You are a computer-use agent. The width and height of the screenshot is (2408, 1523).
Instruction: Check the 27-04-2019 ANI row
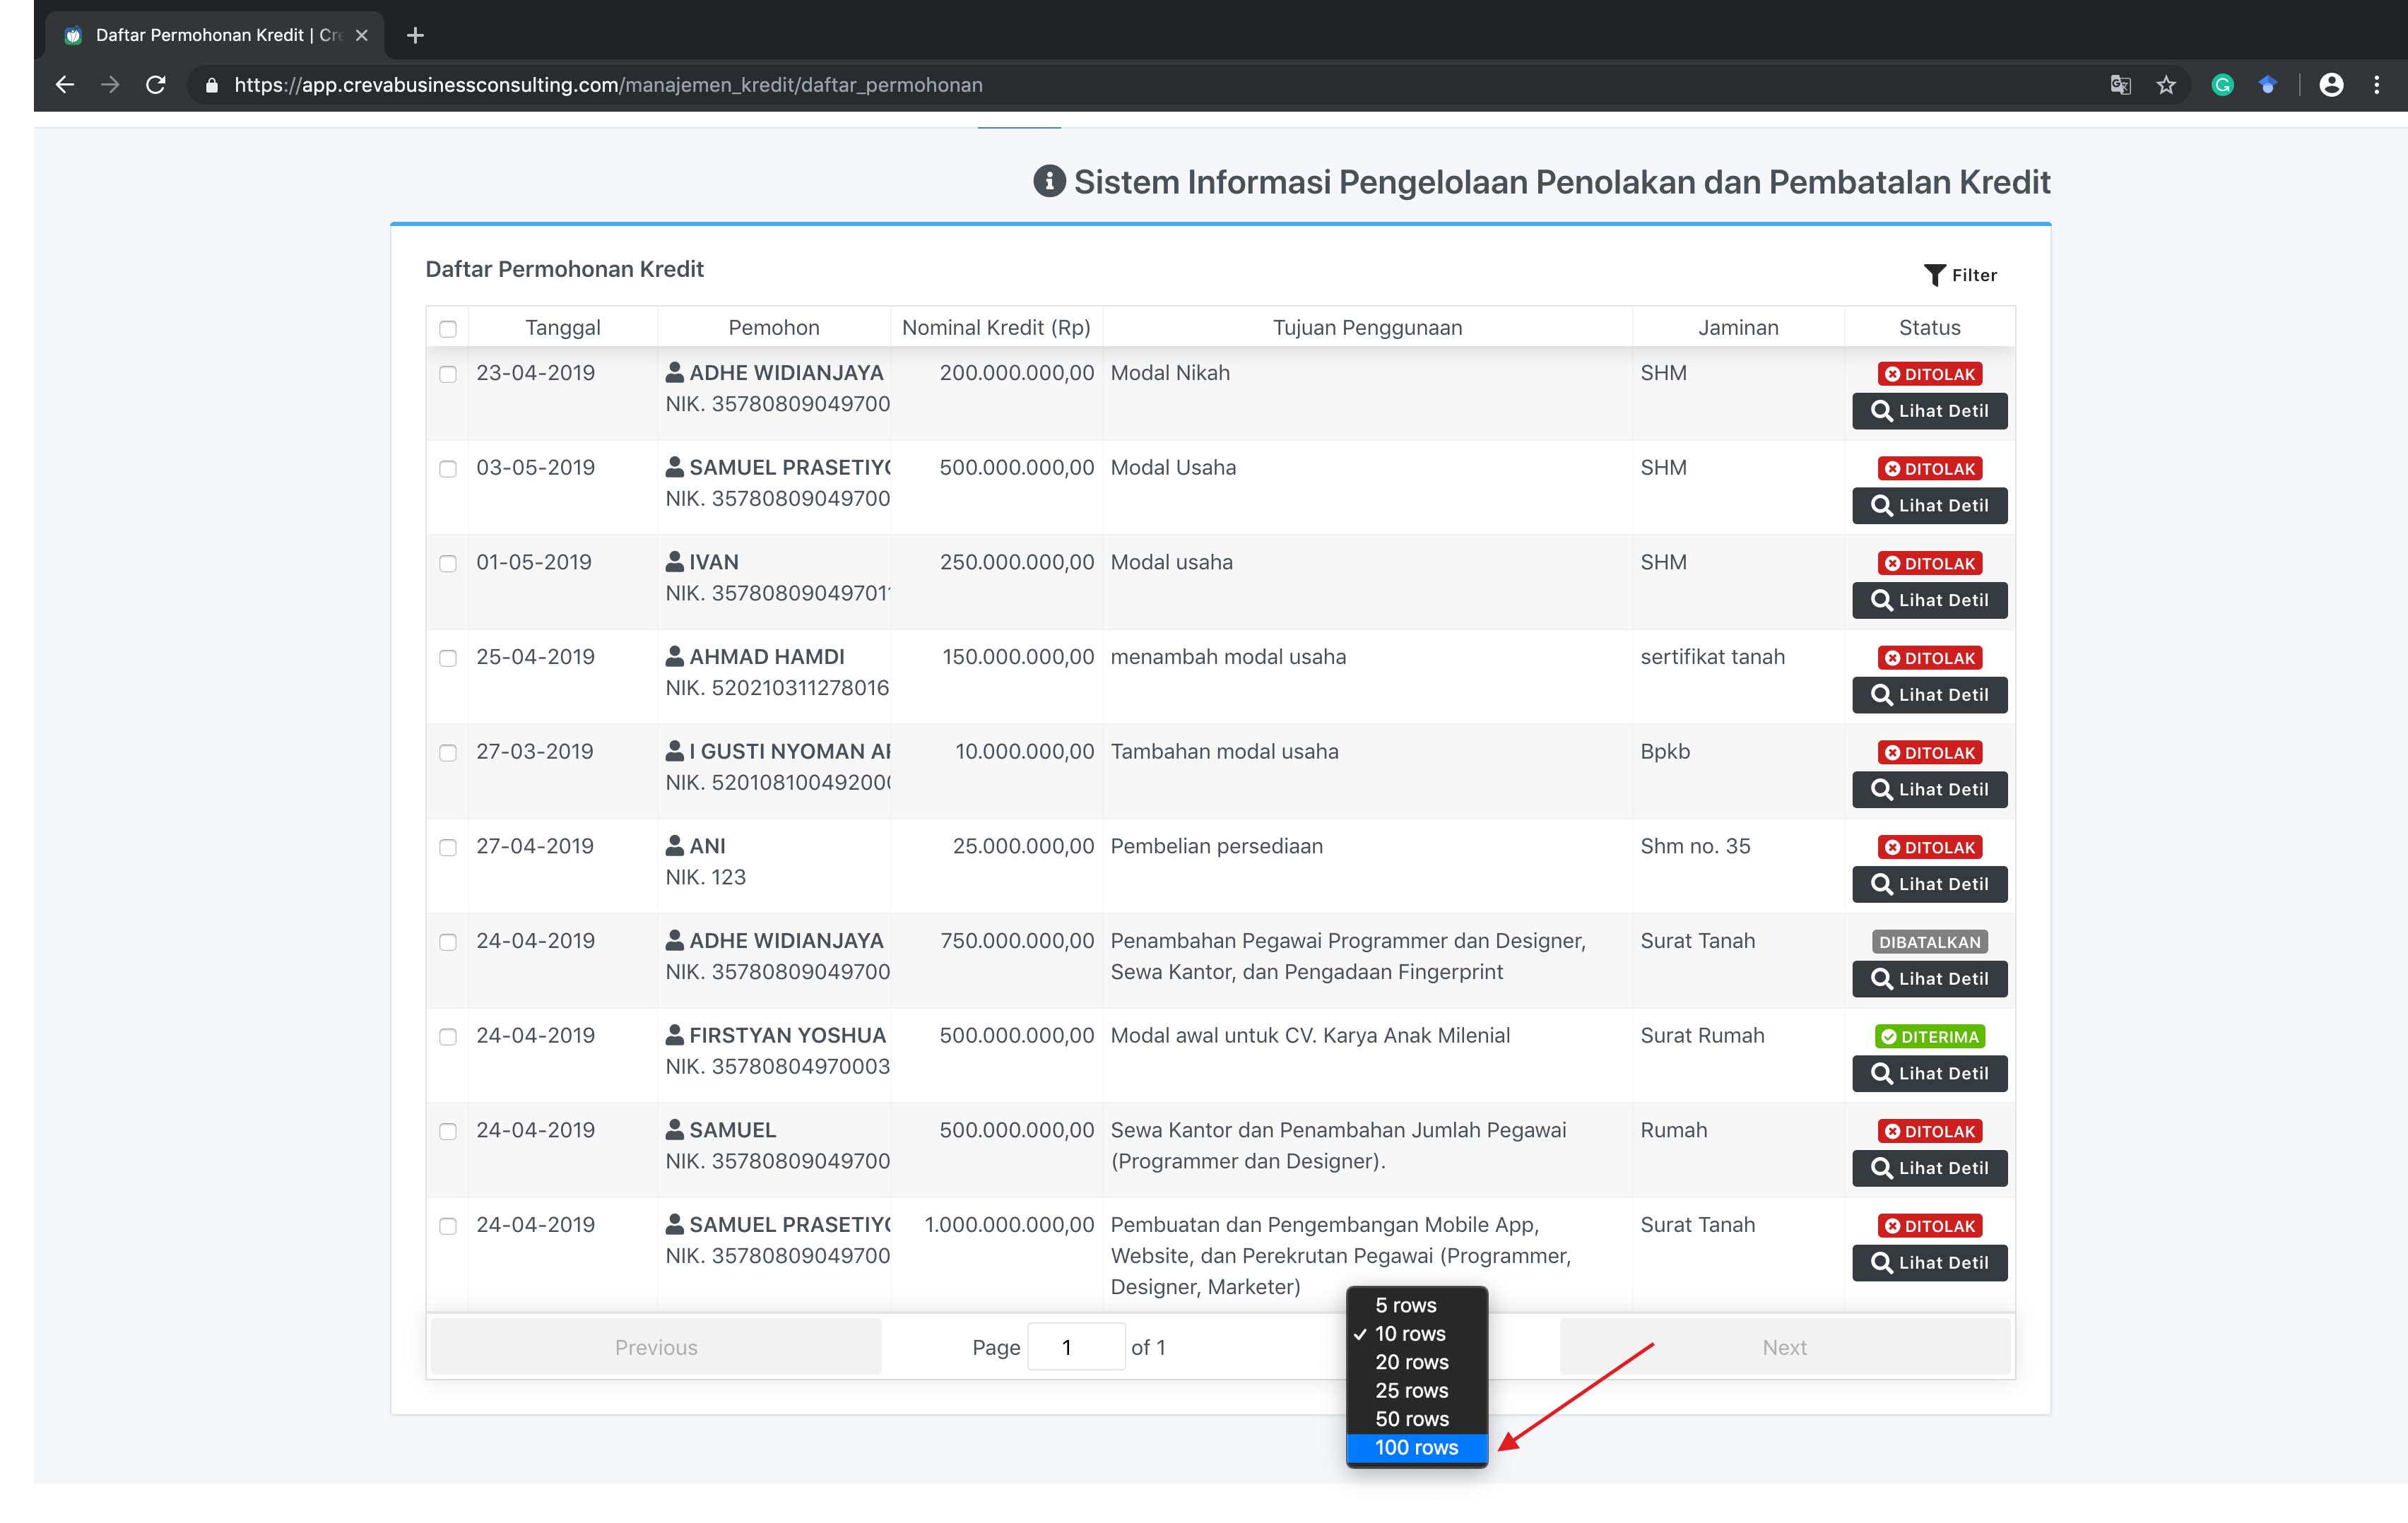coord(448,848)
